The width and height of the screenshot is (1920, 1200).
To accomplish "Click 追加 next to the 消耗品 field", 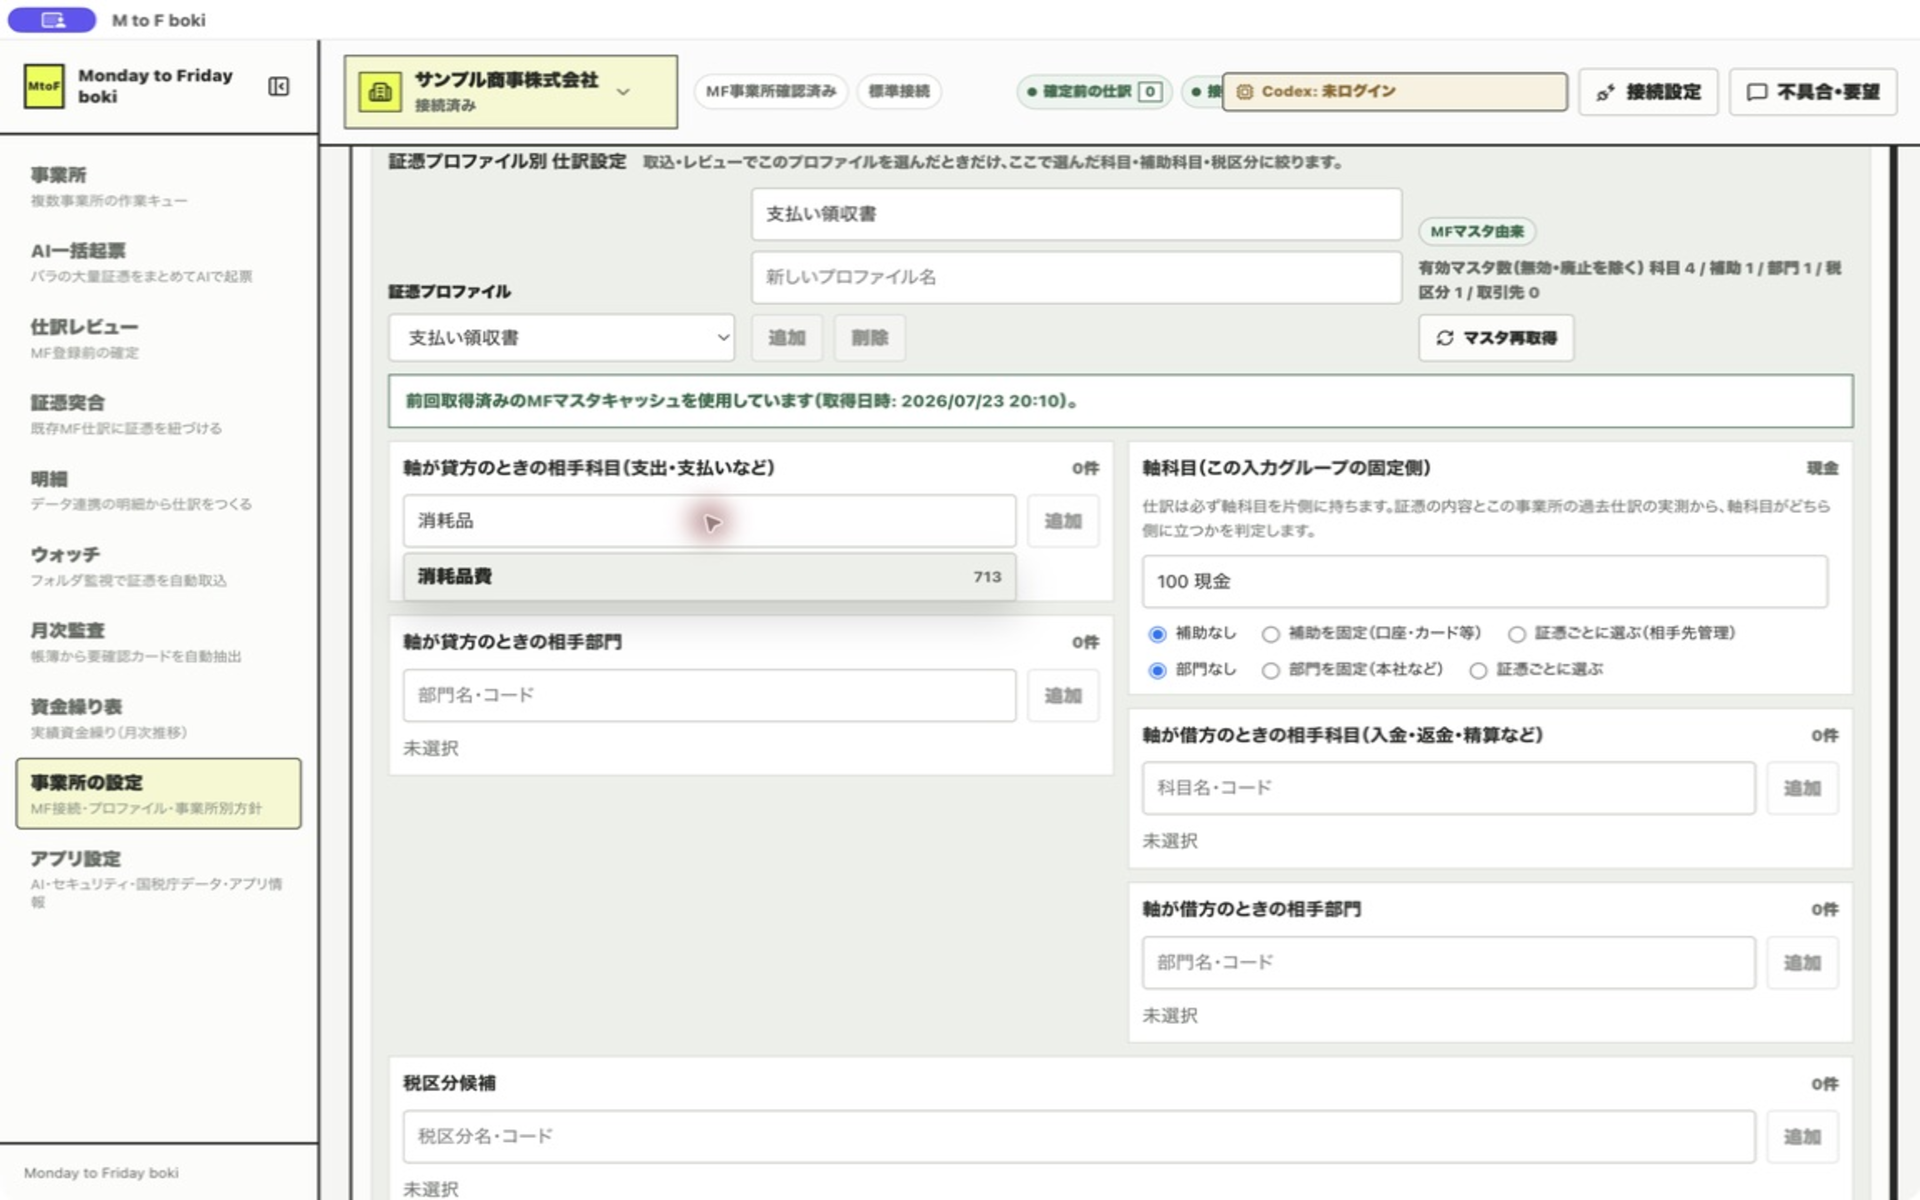I will point(1063,521).
